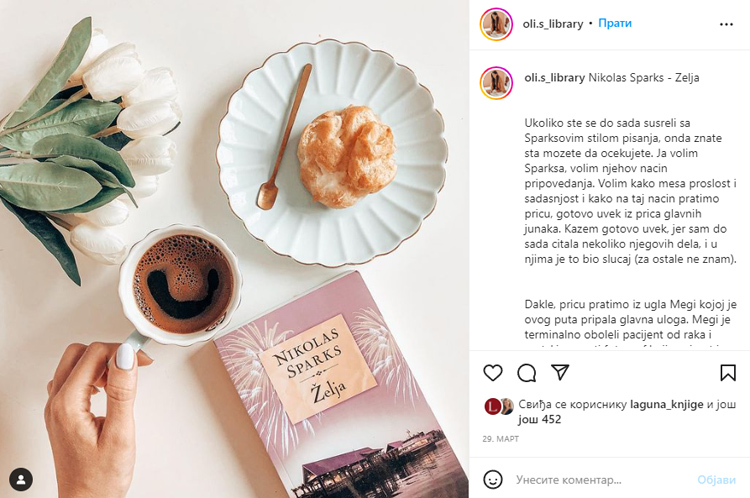Viewport: 750px width, 498px height.
Task: Click the caption text about Sparks's writing
Action: point(630,191)
